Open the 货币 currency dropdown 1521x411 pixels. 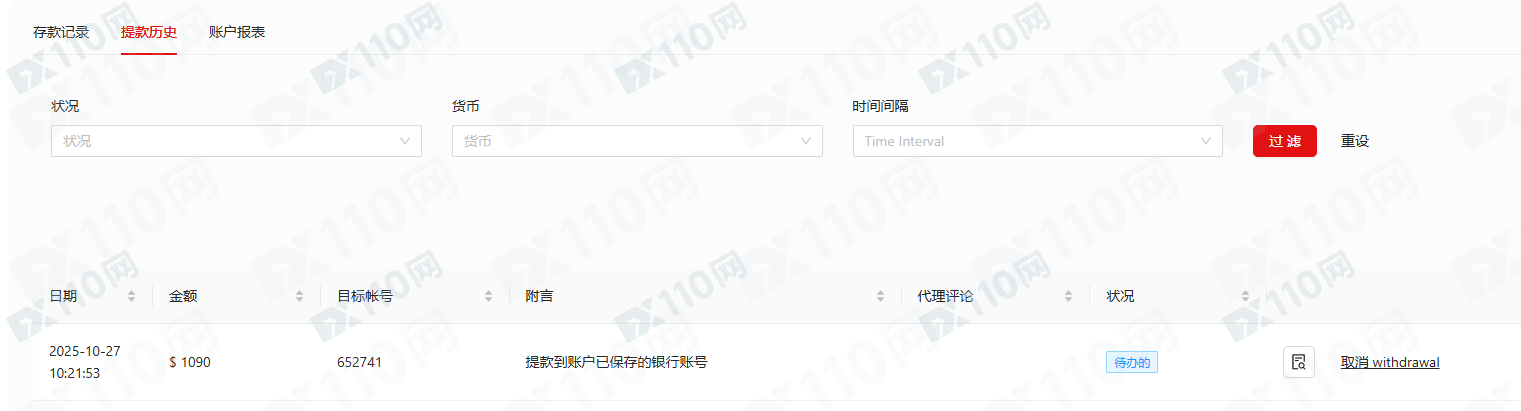637,141
